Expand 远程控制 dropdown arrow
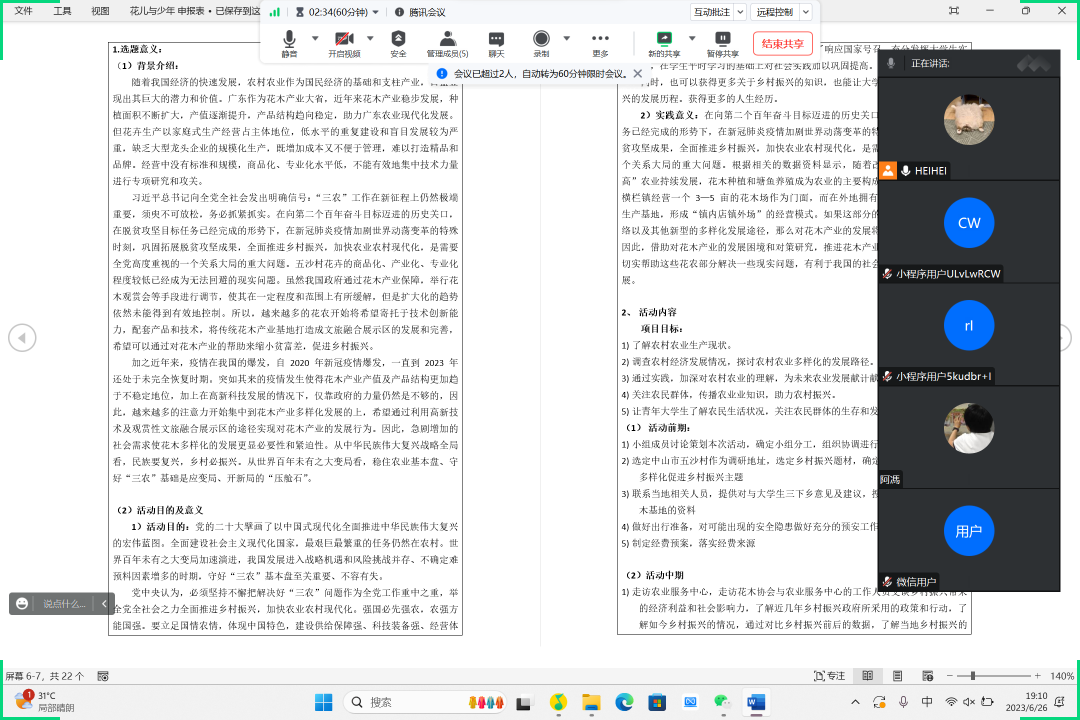This screenshot has height=720, width=1080. click(806, 12)
